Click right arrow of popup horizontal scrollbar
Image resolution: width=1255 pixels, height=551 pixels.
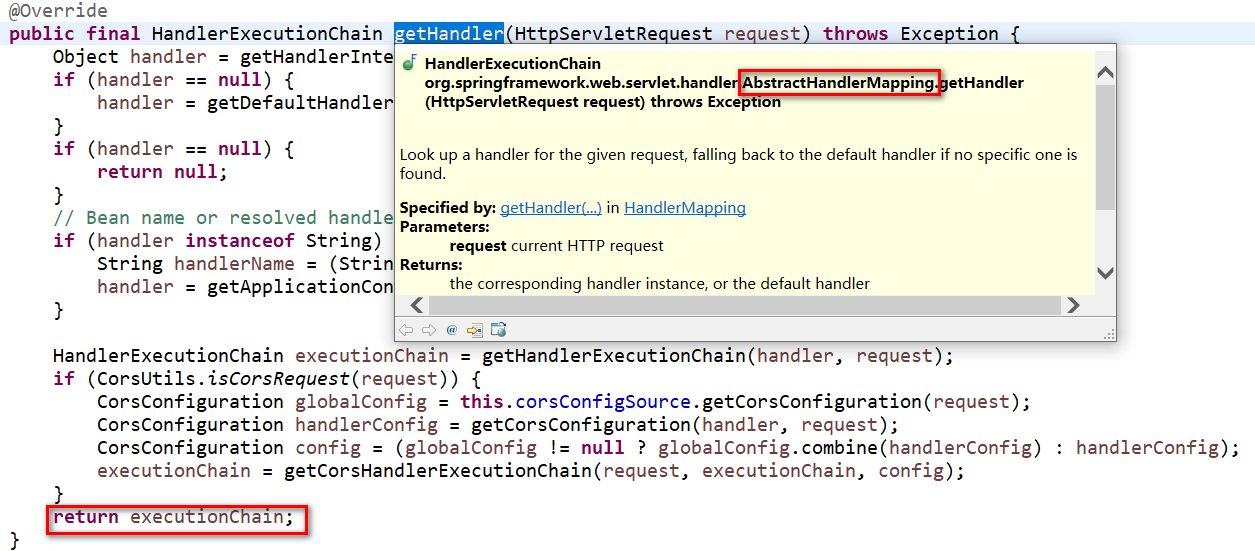1073,305
